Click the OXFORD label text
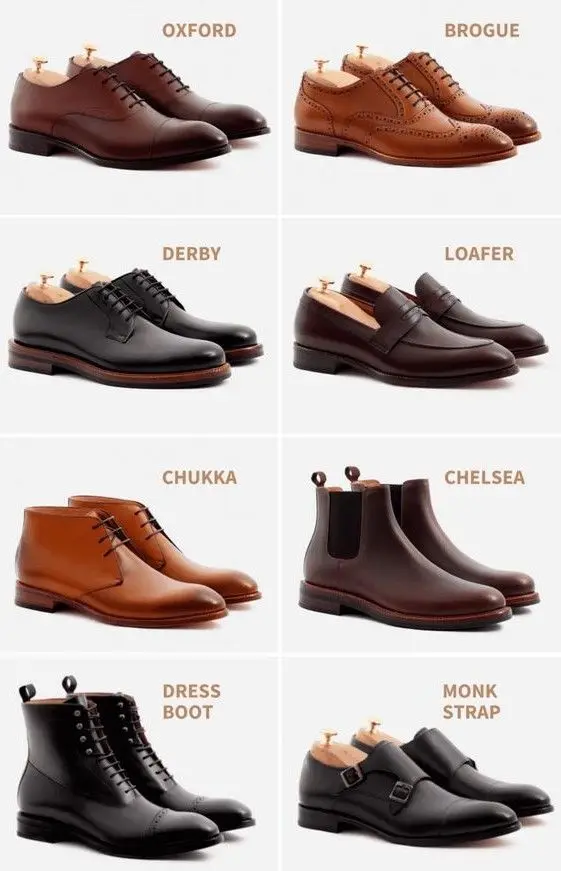Image resolution: width=561 pixels, height=871 pixels. point(199,30)
